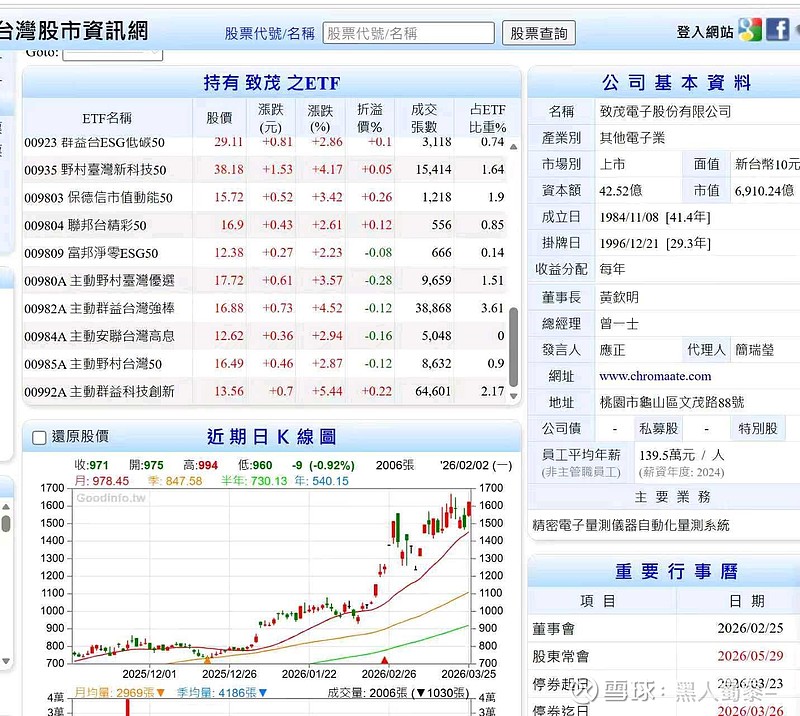Click the 折溢價% column header
The height and width of the screenshot is (716, 800).
(x=370, y=118)
